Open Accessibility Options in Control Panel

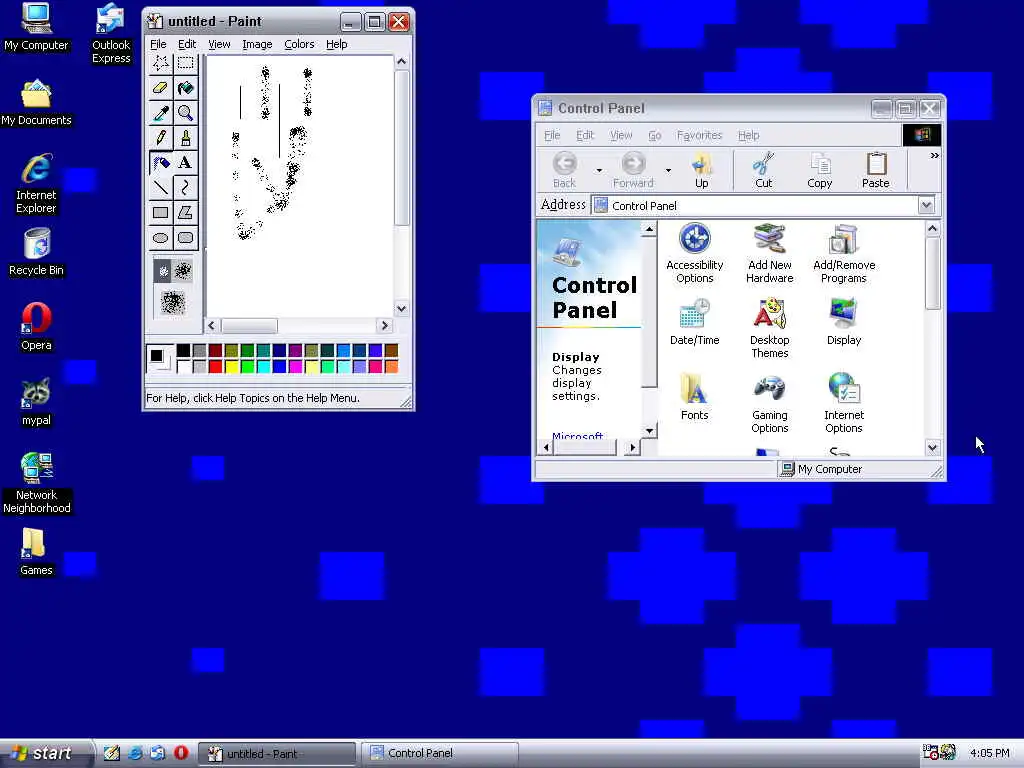[x=694, y=253]
